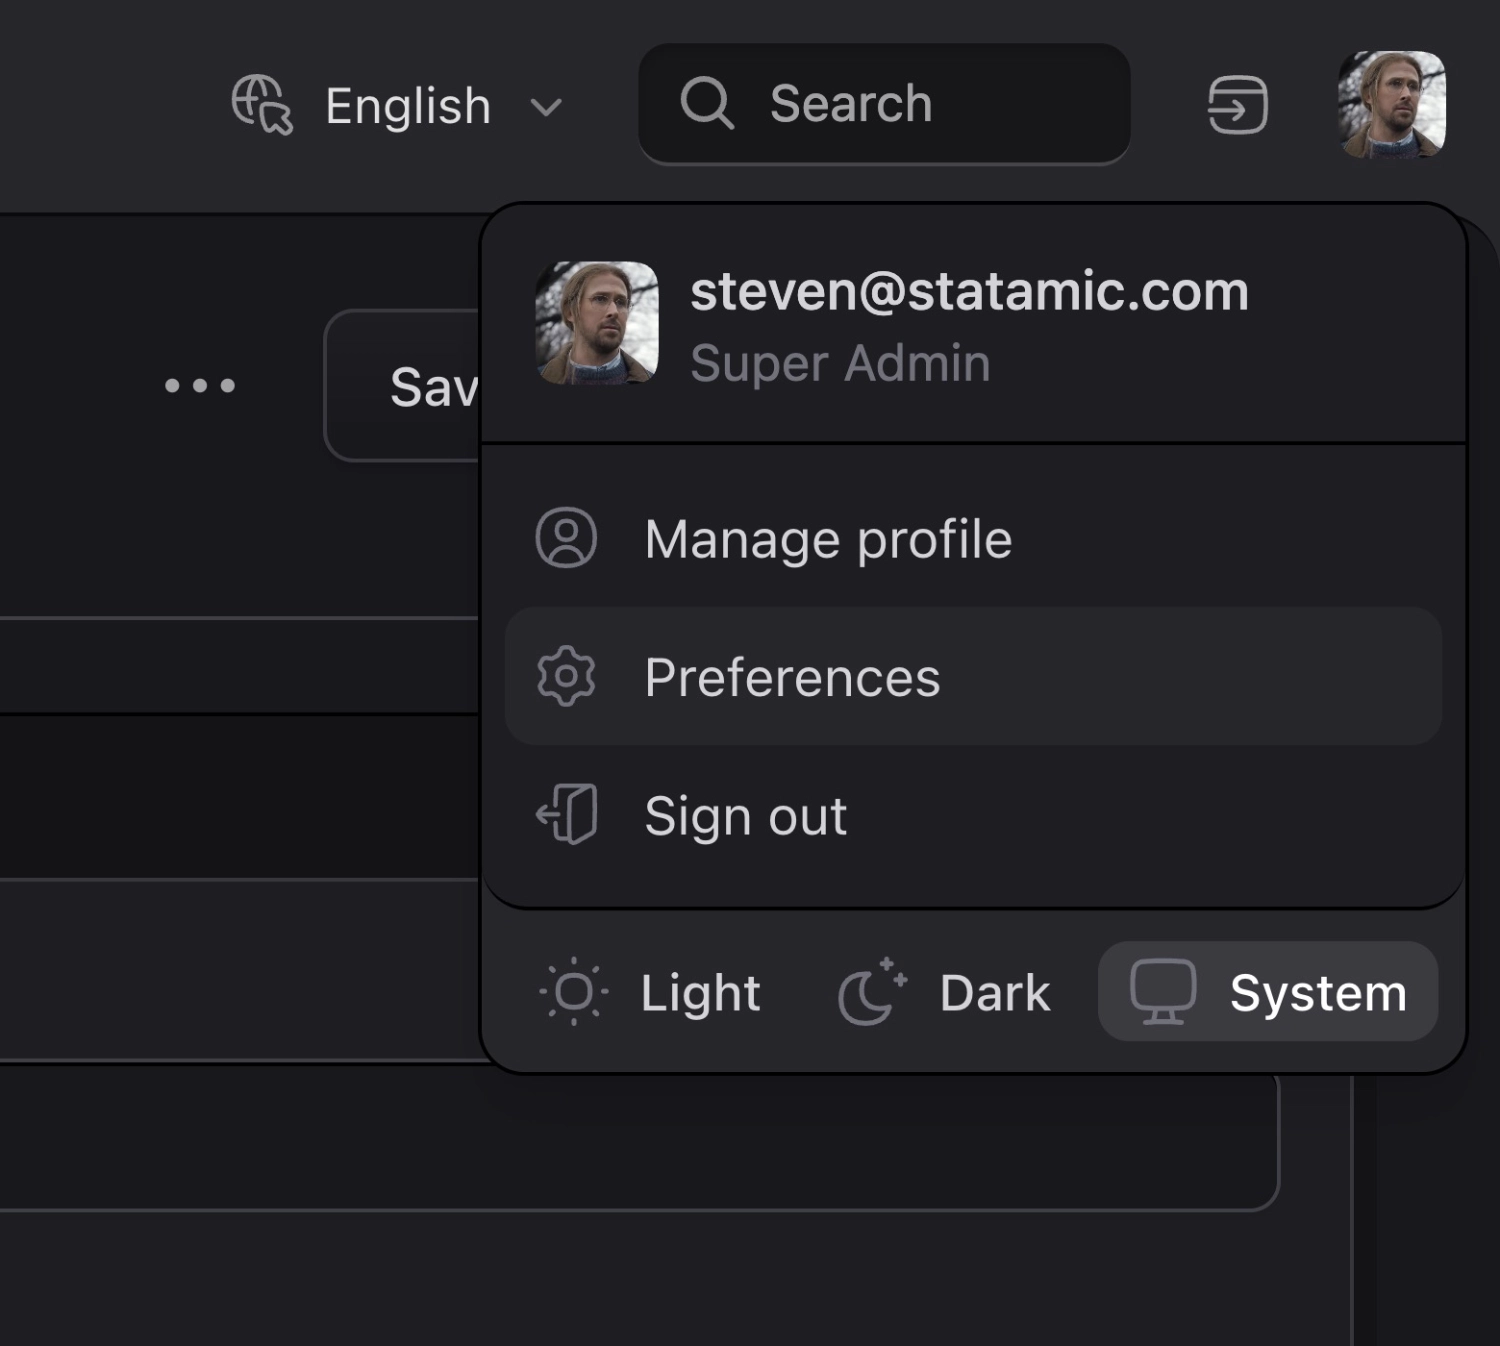Switch theme to Light mode
1500x1346 pixels.
[651, 992]
